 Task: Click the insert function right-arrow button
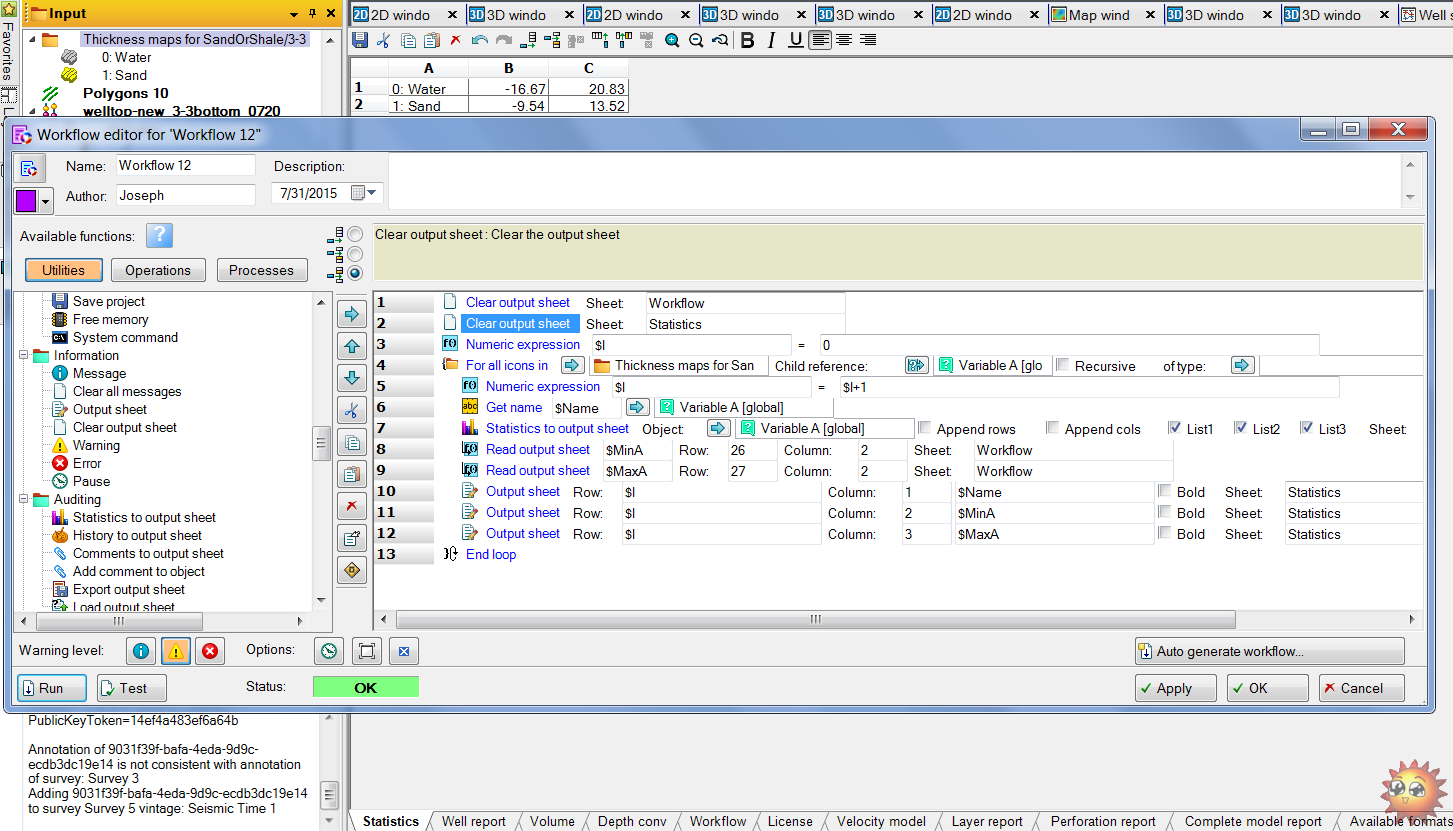(x=352, y=314)
